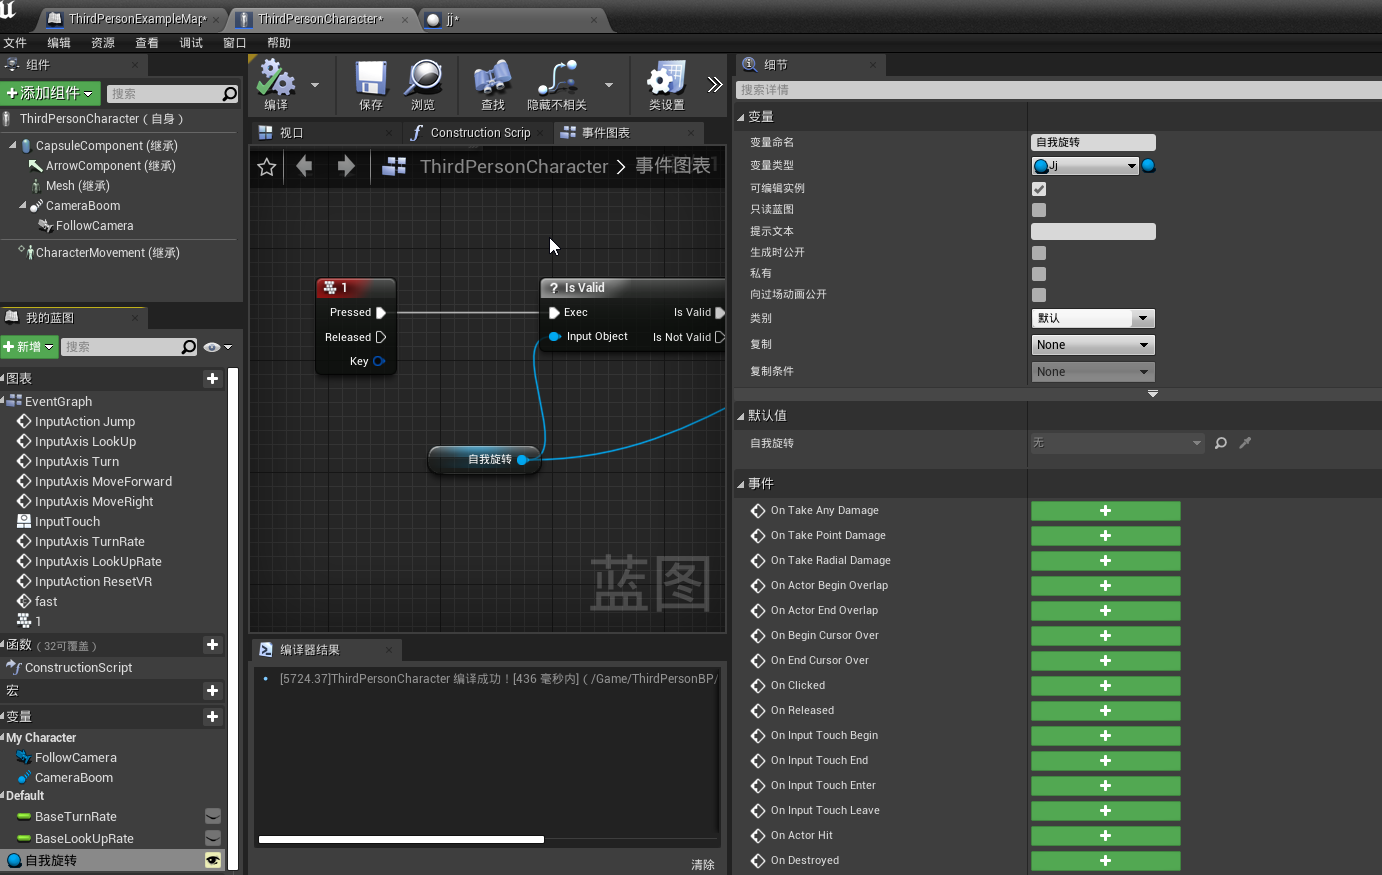Open the variable type dropdown showing Jj
The height and width of the screenshot is (875, 1382).
[x=1085, y=166]
